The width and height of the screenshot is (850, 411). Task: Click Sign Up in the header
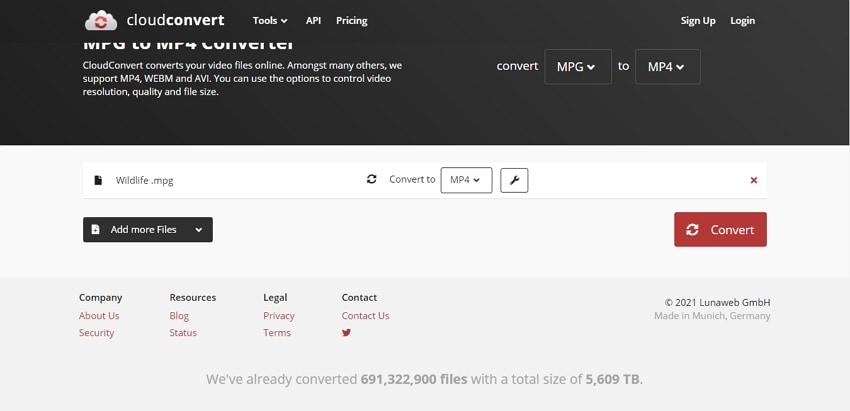698,21
